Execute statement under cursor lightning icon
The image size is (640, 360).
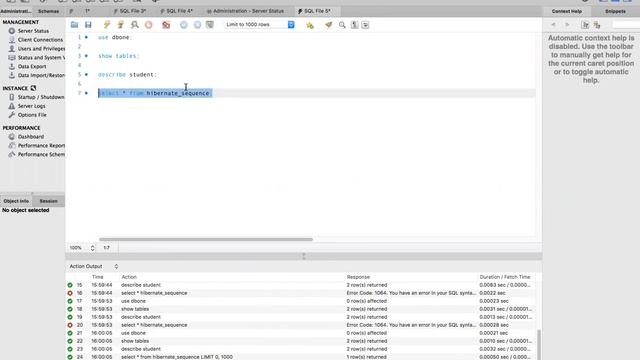pos(120,25)
